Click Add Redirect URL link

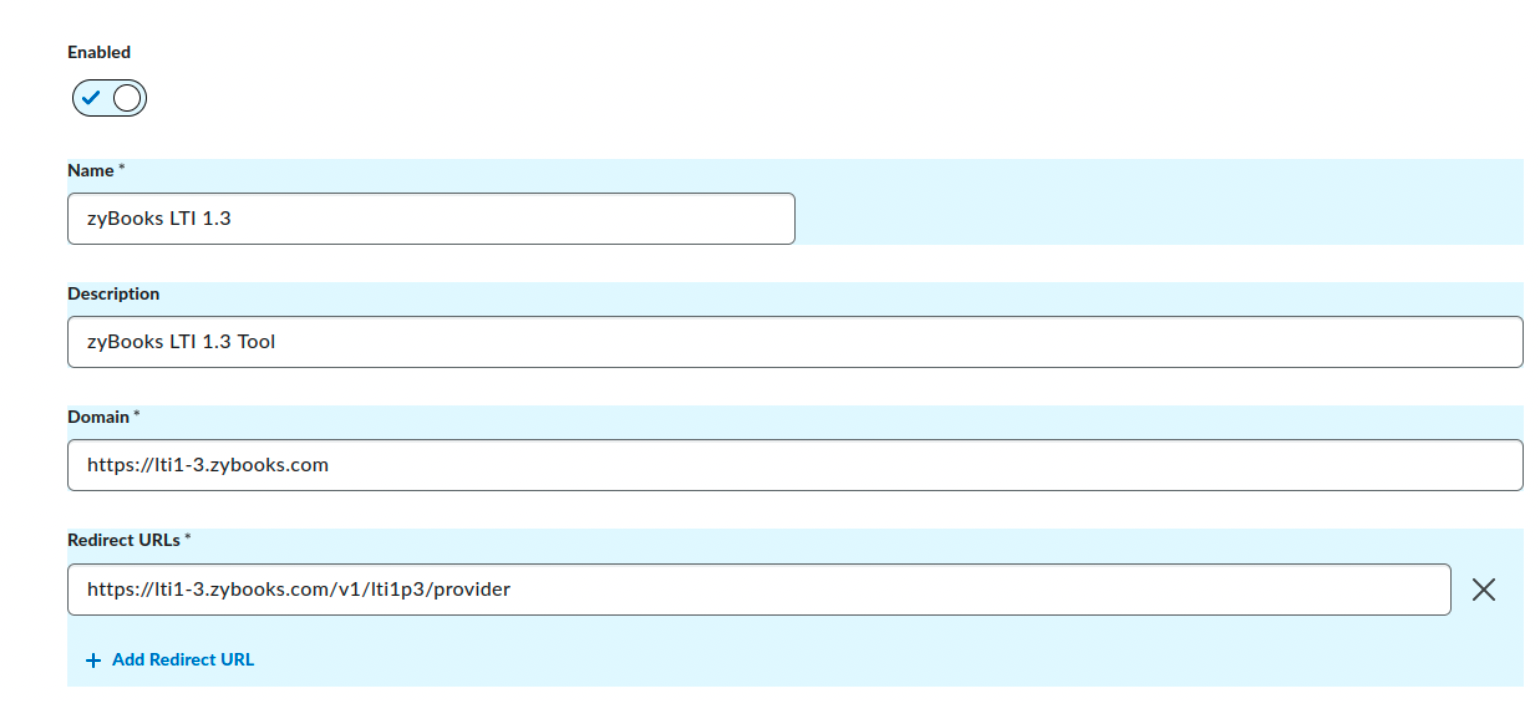point(170,660)
